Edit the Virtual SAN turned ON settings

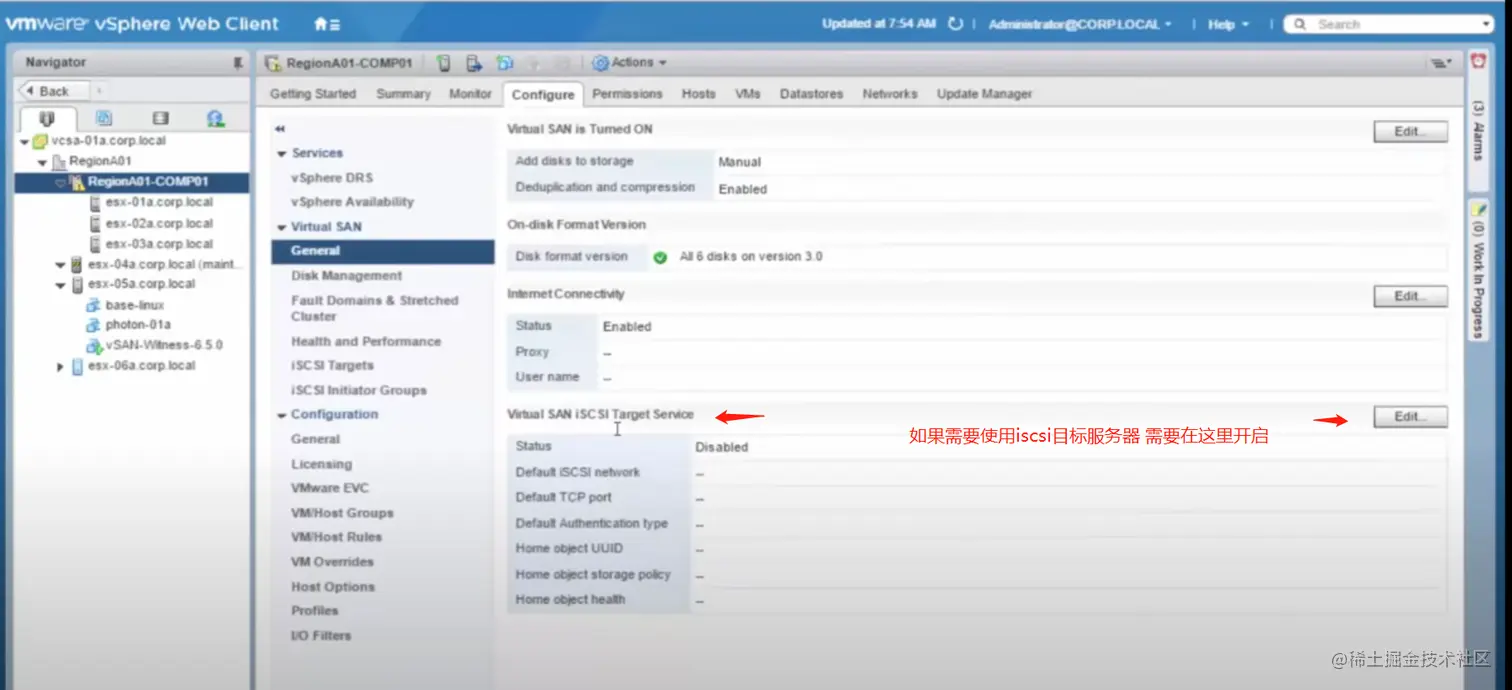pos(1410,132)
